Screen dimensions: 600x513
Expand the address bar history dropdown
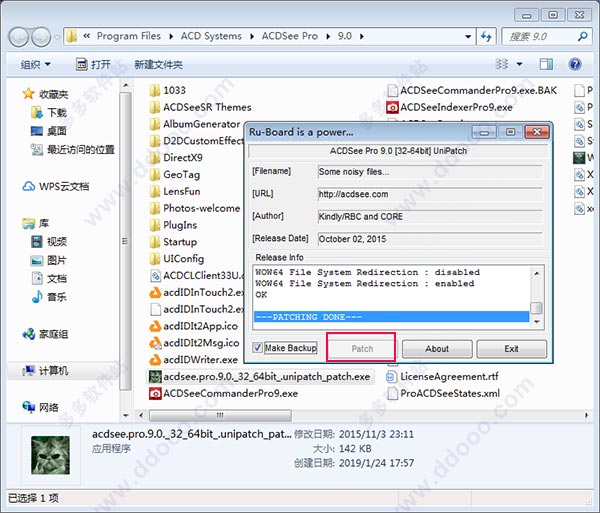click(468, 37)
